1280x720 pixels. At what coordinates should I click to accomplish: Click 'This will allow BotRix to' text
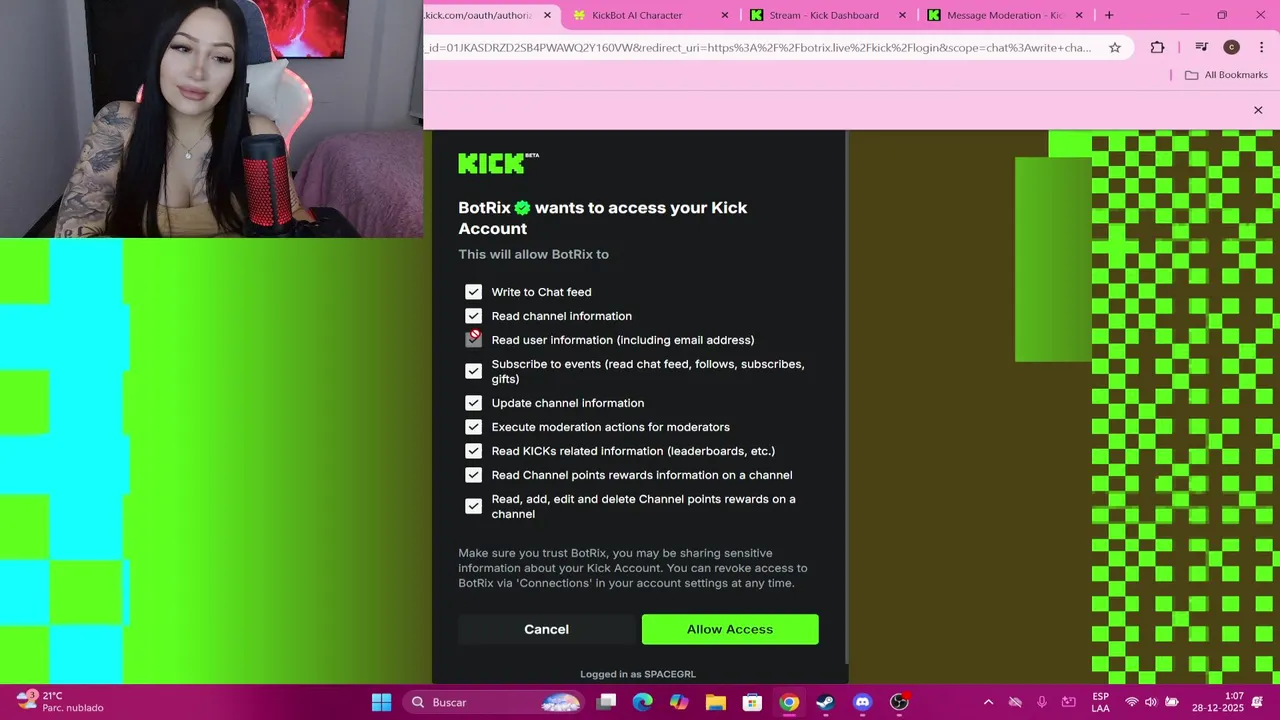(533, 254)
